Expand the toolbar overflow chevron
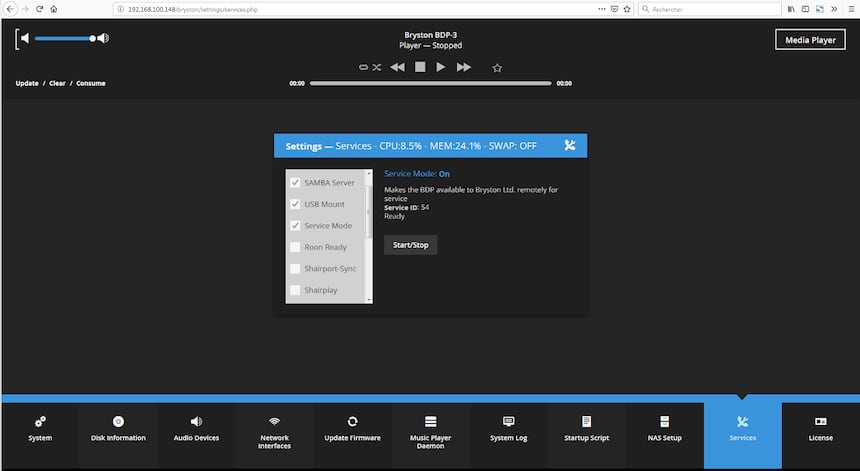Viewport: 860px width, 471px height. coord(834,9)
